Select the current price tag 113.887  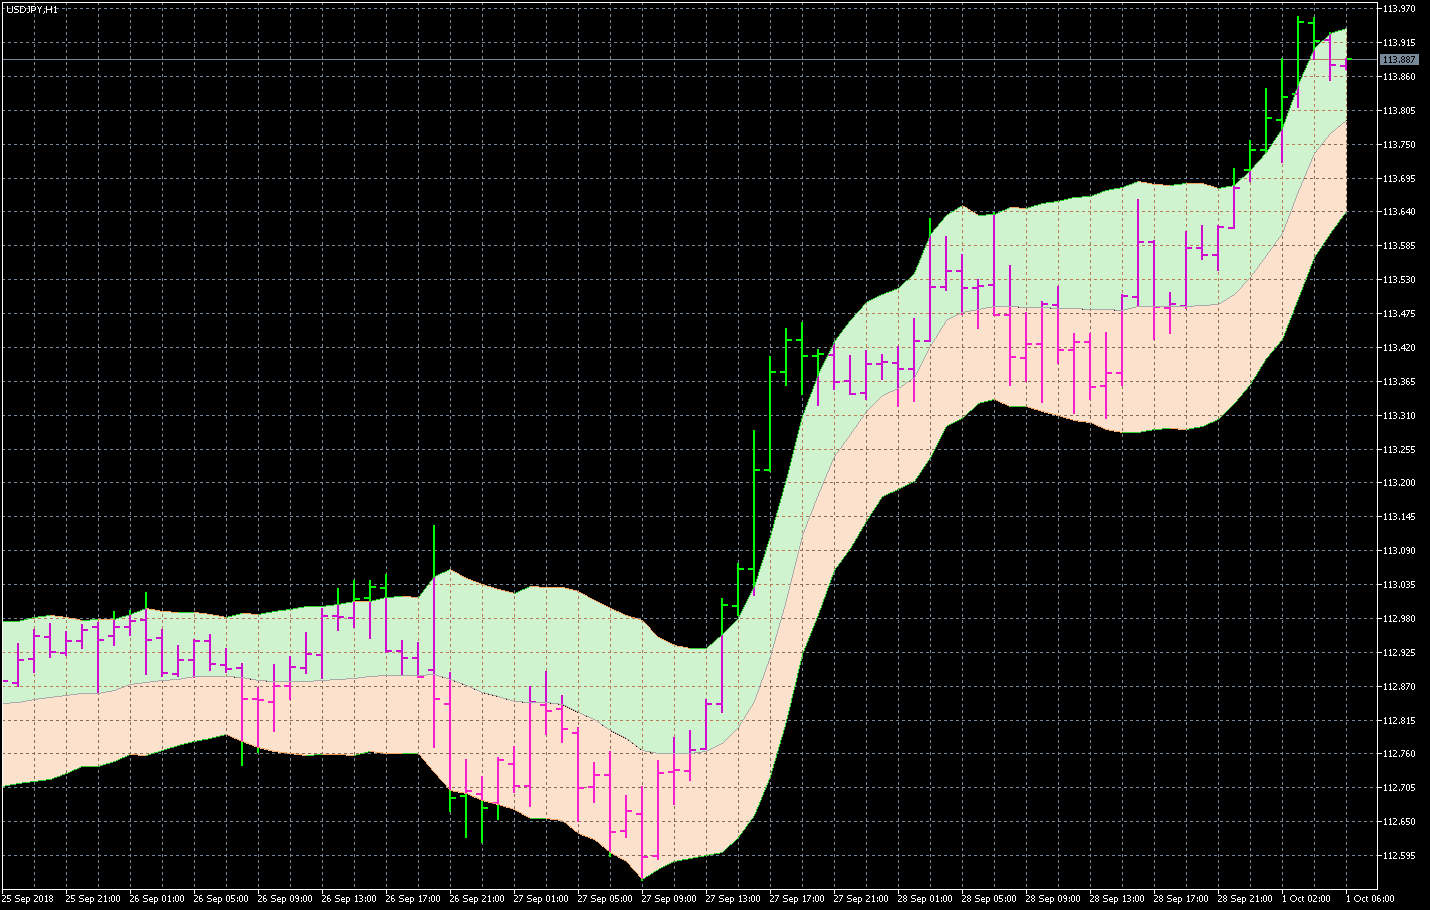click(1398, 60)
